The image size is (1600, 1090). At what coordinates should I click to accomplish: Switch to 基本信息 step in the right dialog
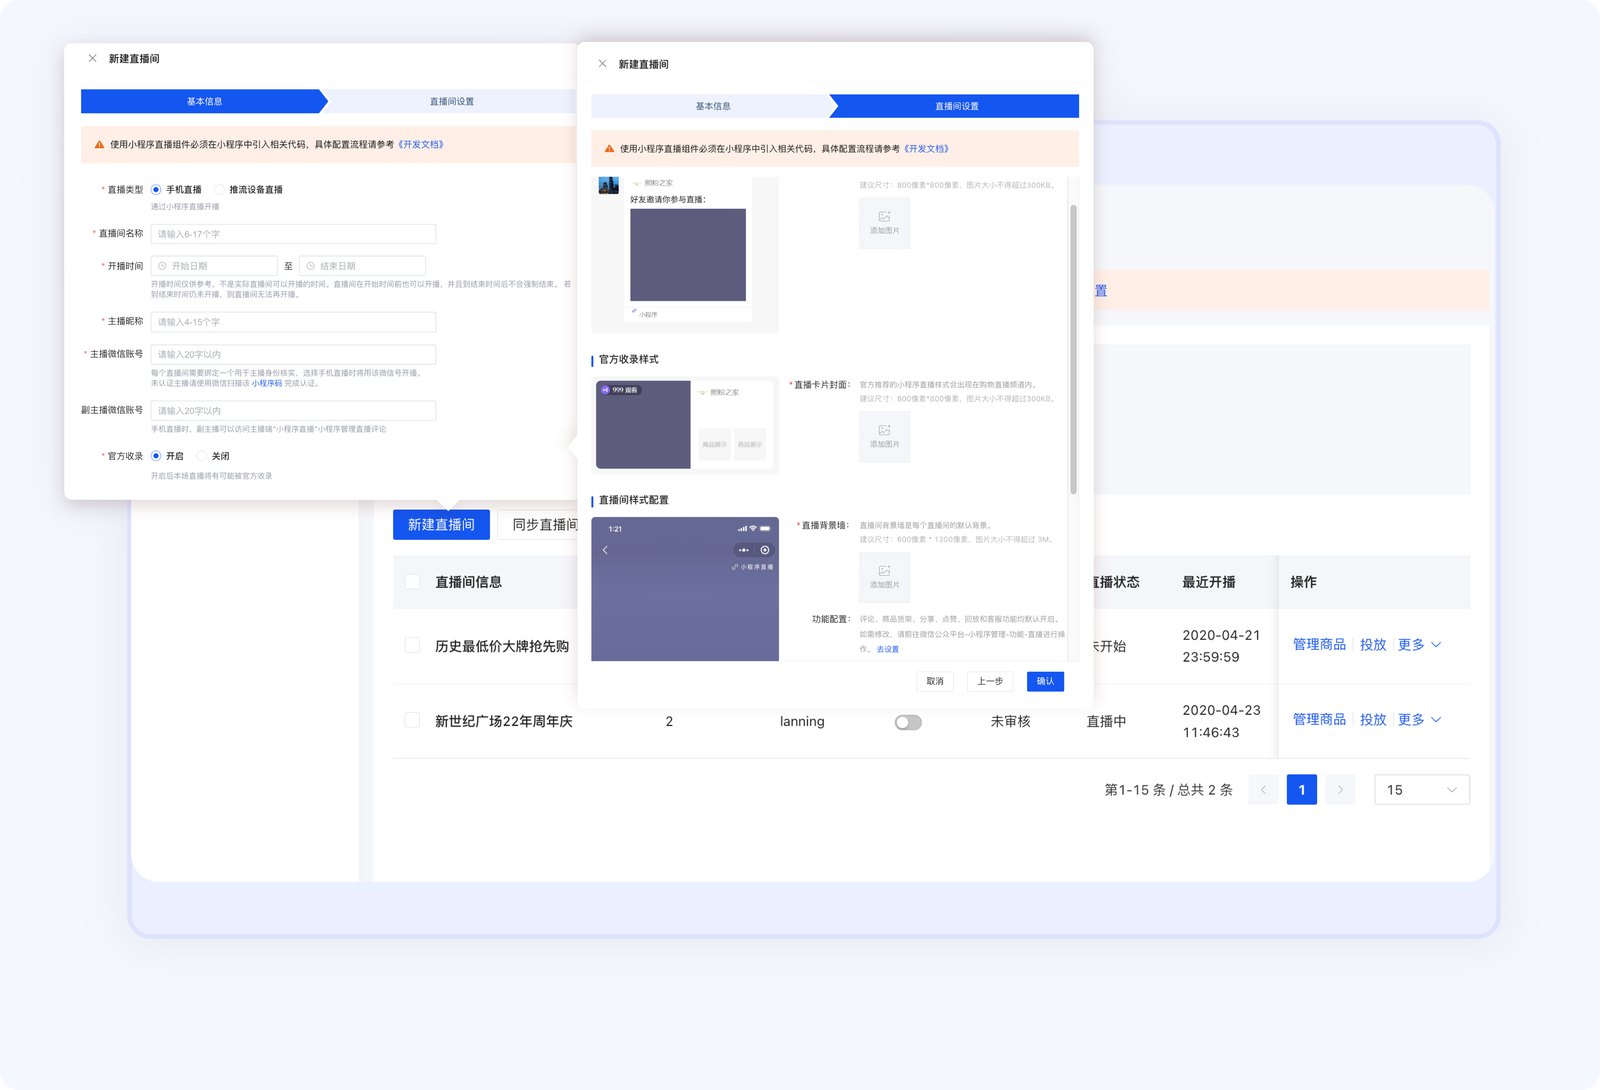pyautogui.click(x=712, y=106)
